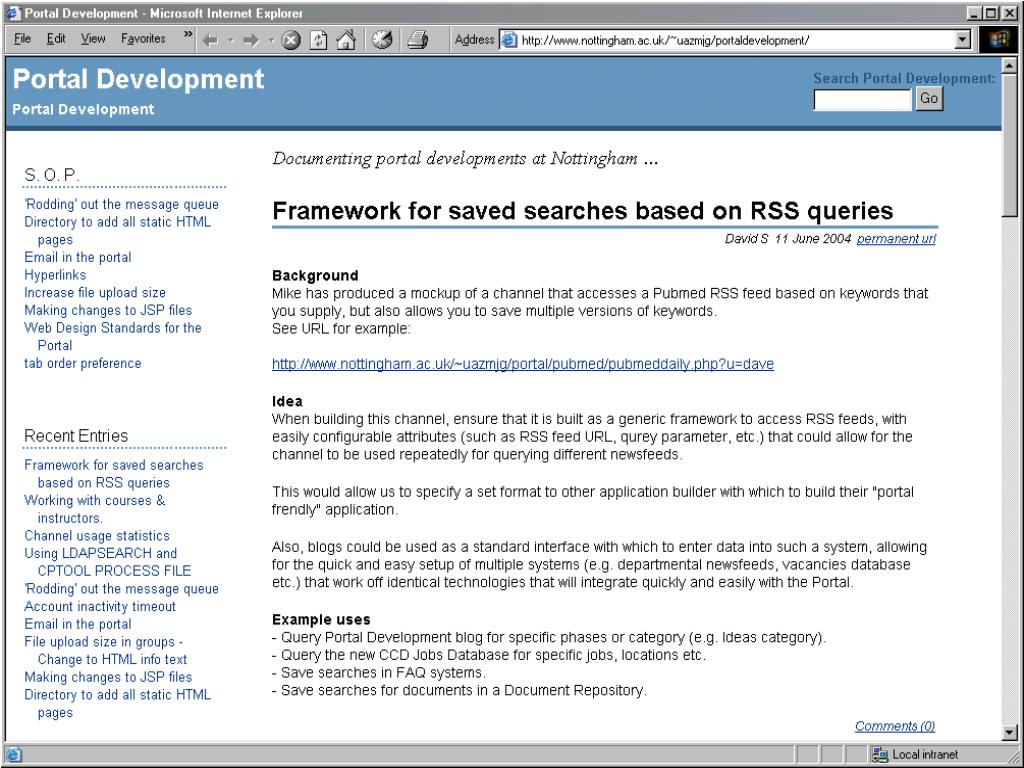
Task: Click the Internet Explorer title bar icon
Action: (x=12, y=12)
